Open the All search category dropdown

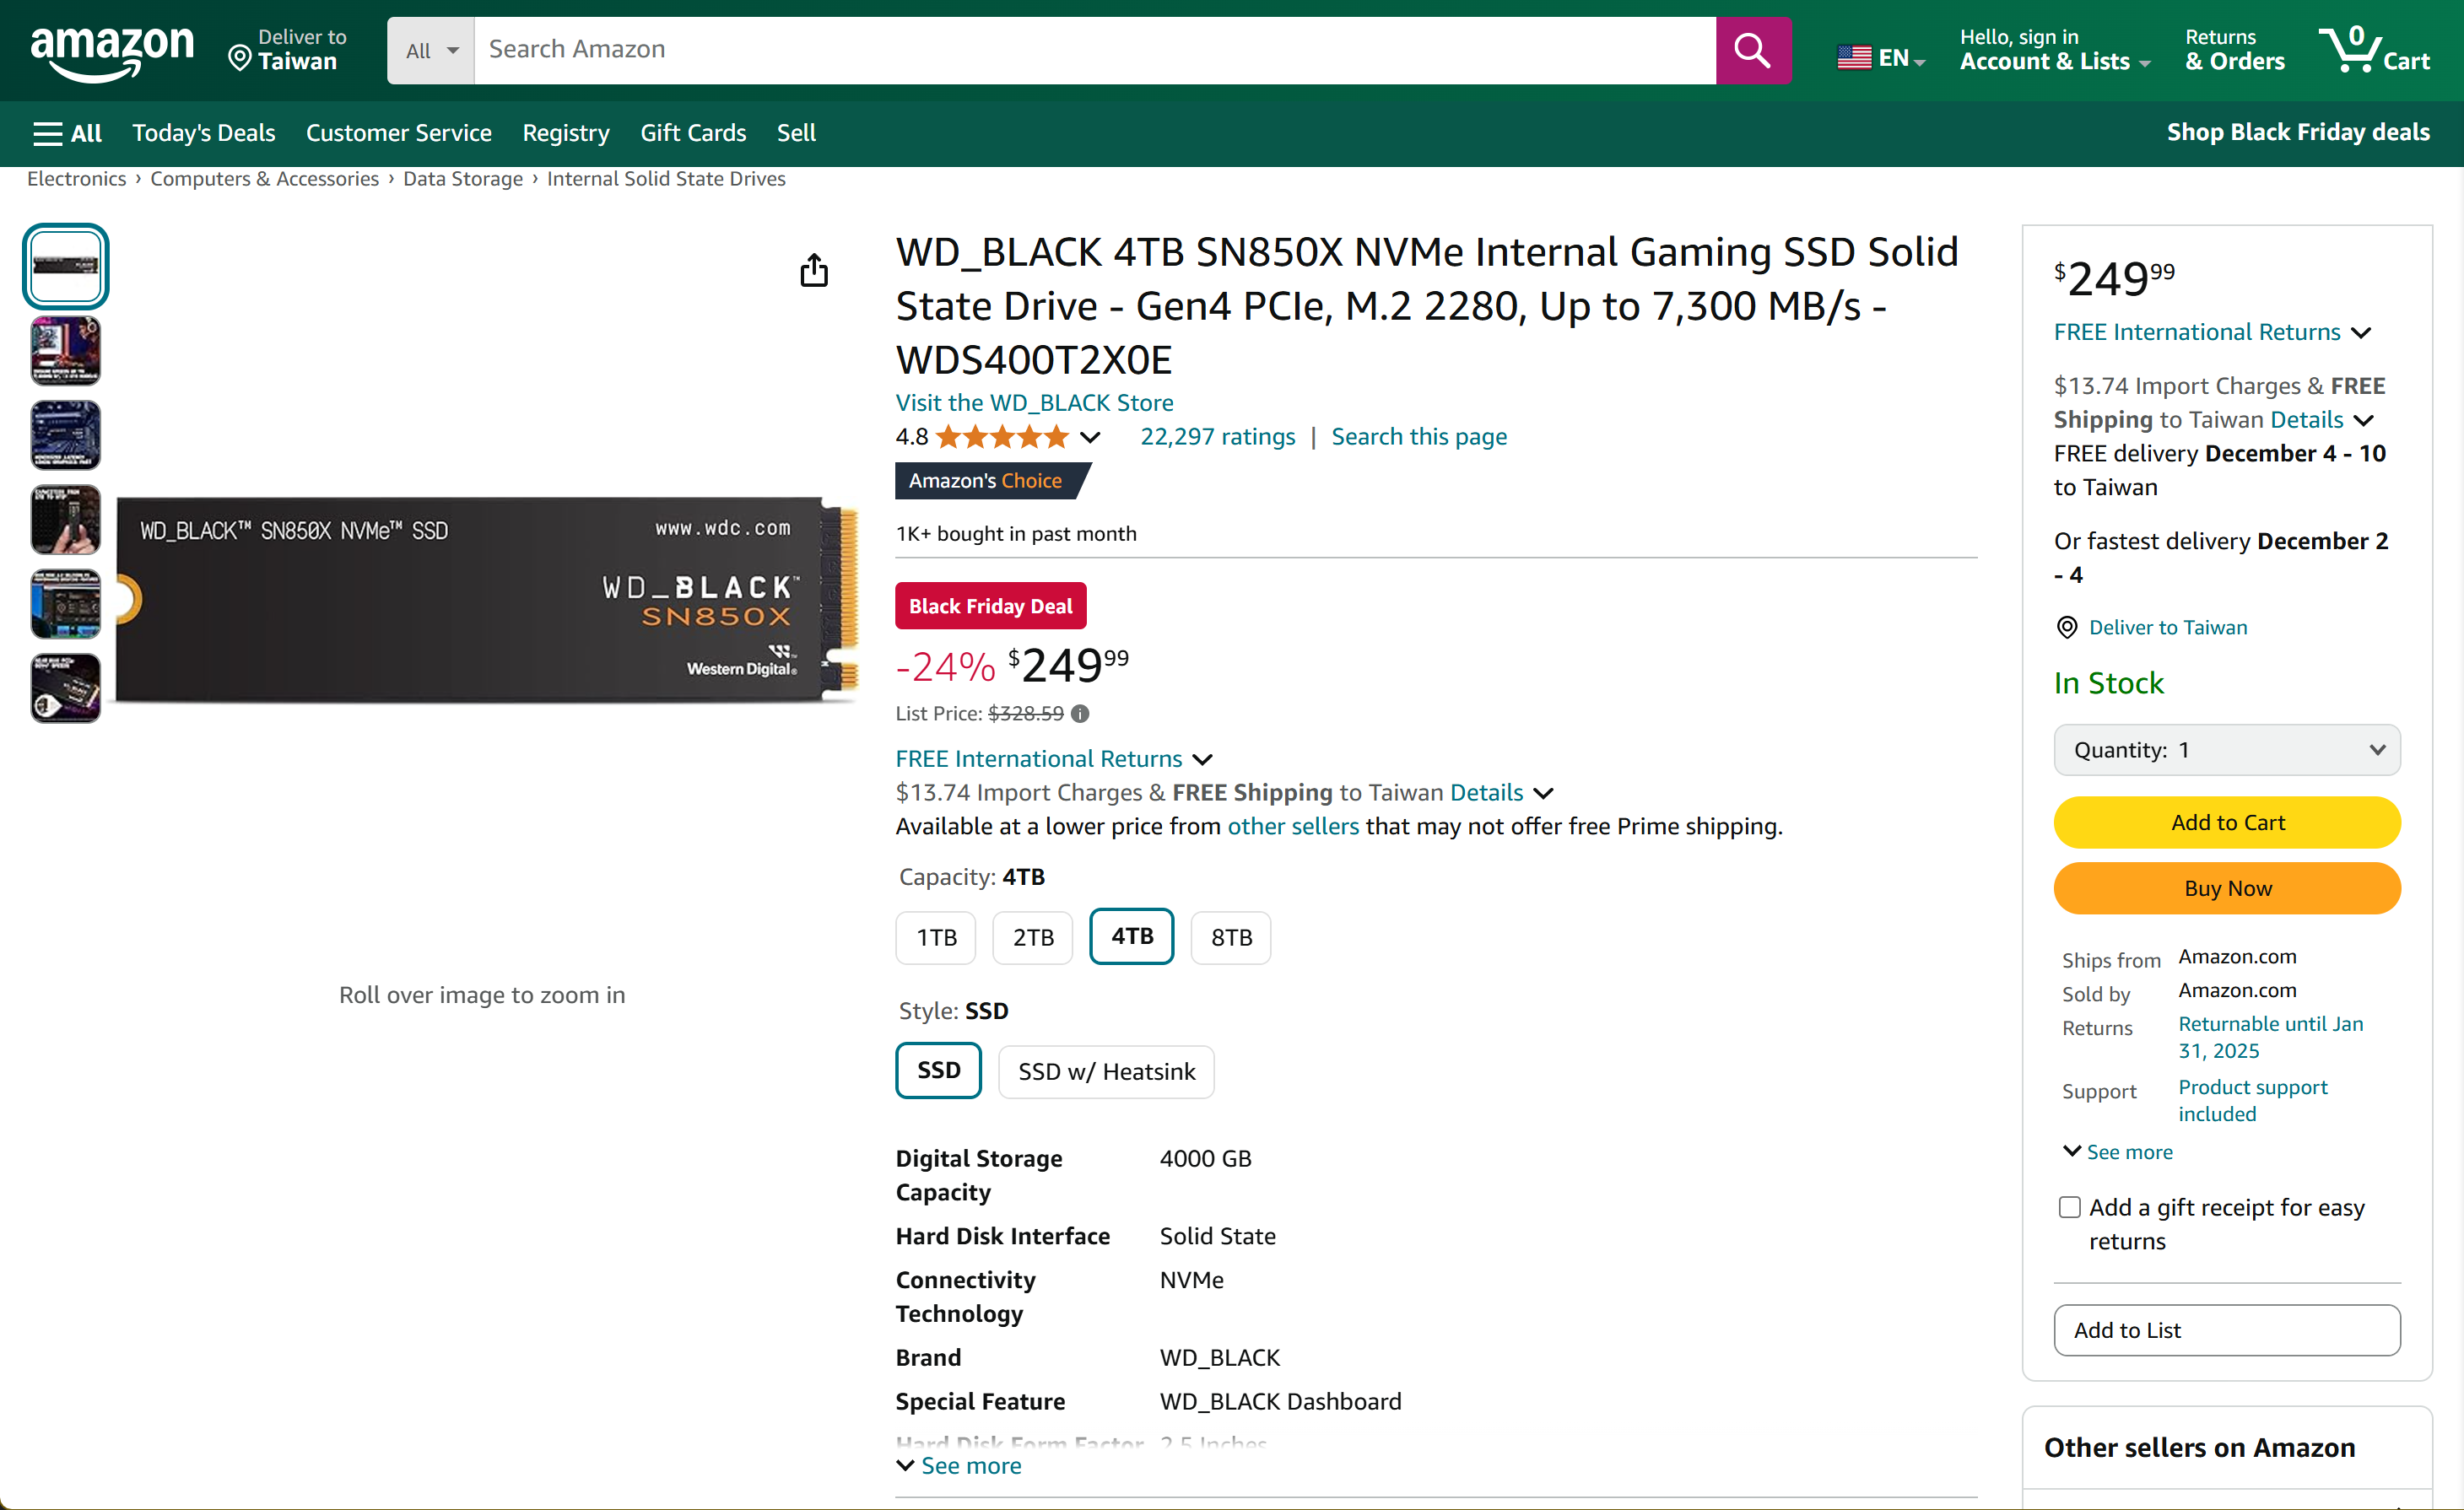click(x=431, y=50)
